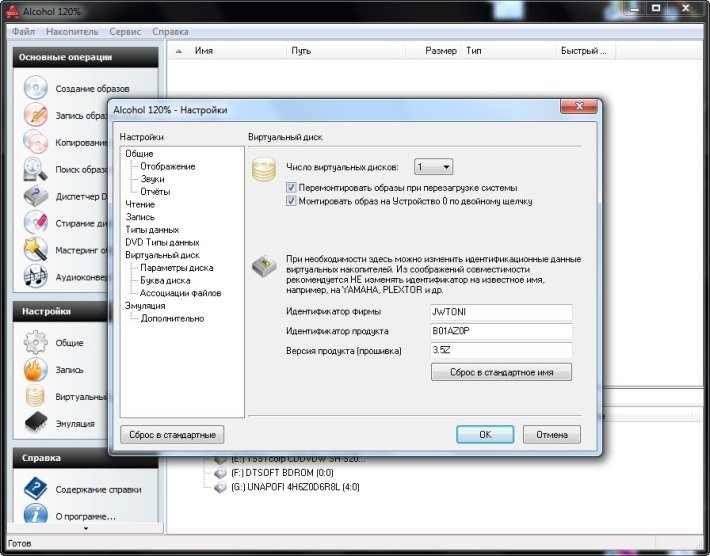Open Содержание справки book icon

pos(36,489)
